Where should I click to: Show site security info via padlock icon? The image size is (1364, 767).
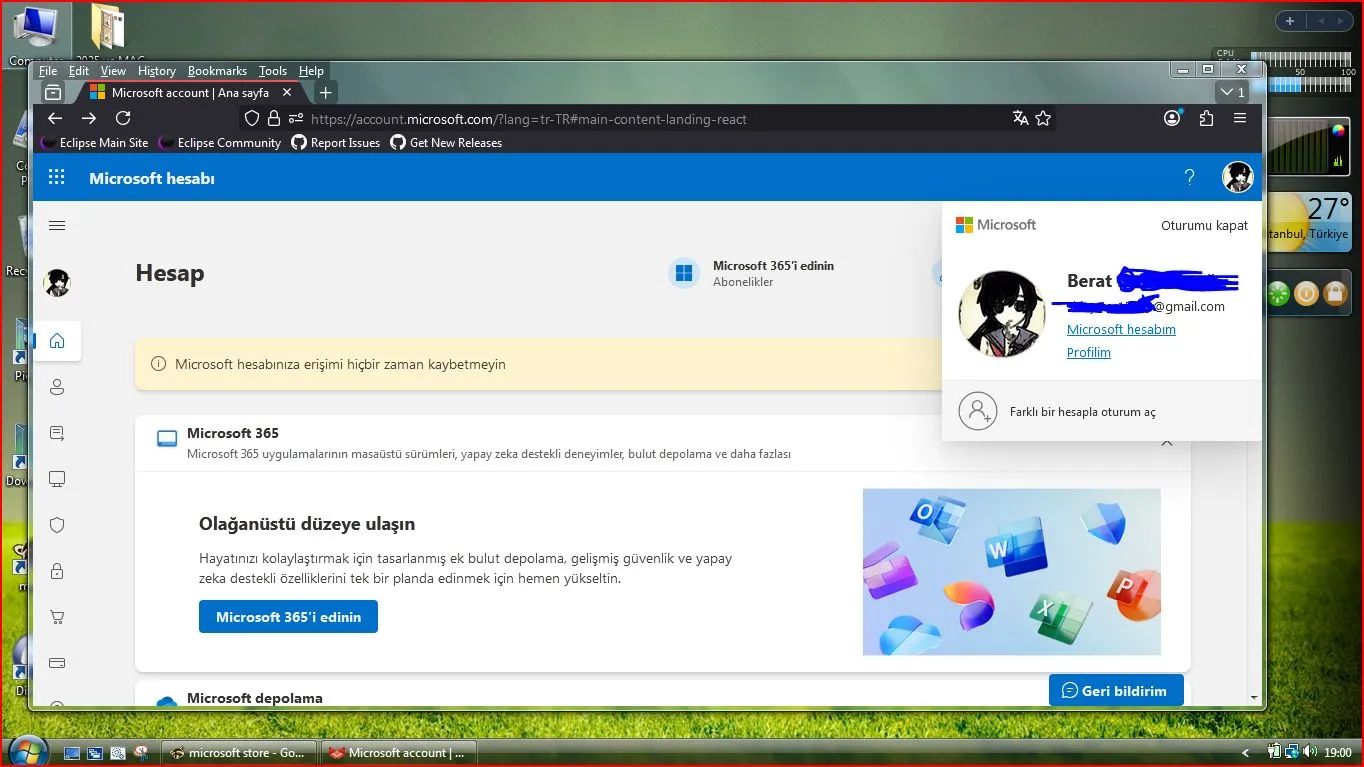pos(273,118)
